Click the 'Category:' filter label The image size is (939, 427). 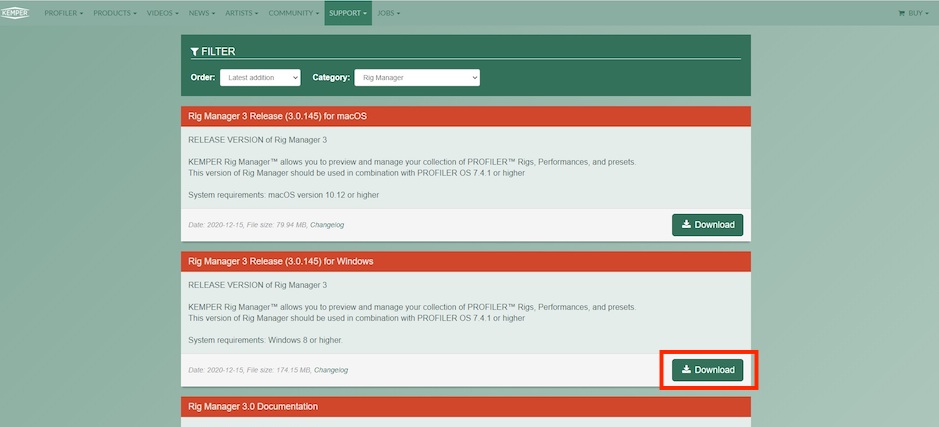(331, 77)
